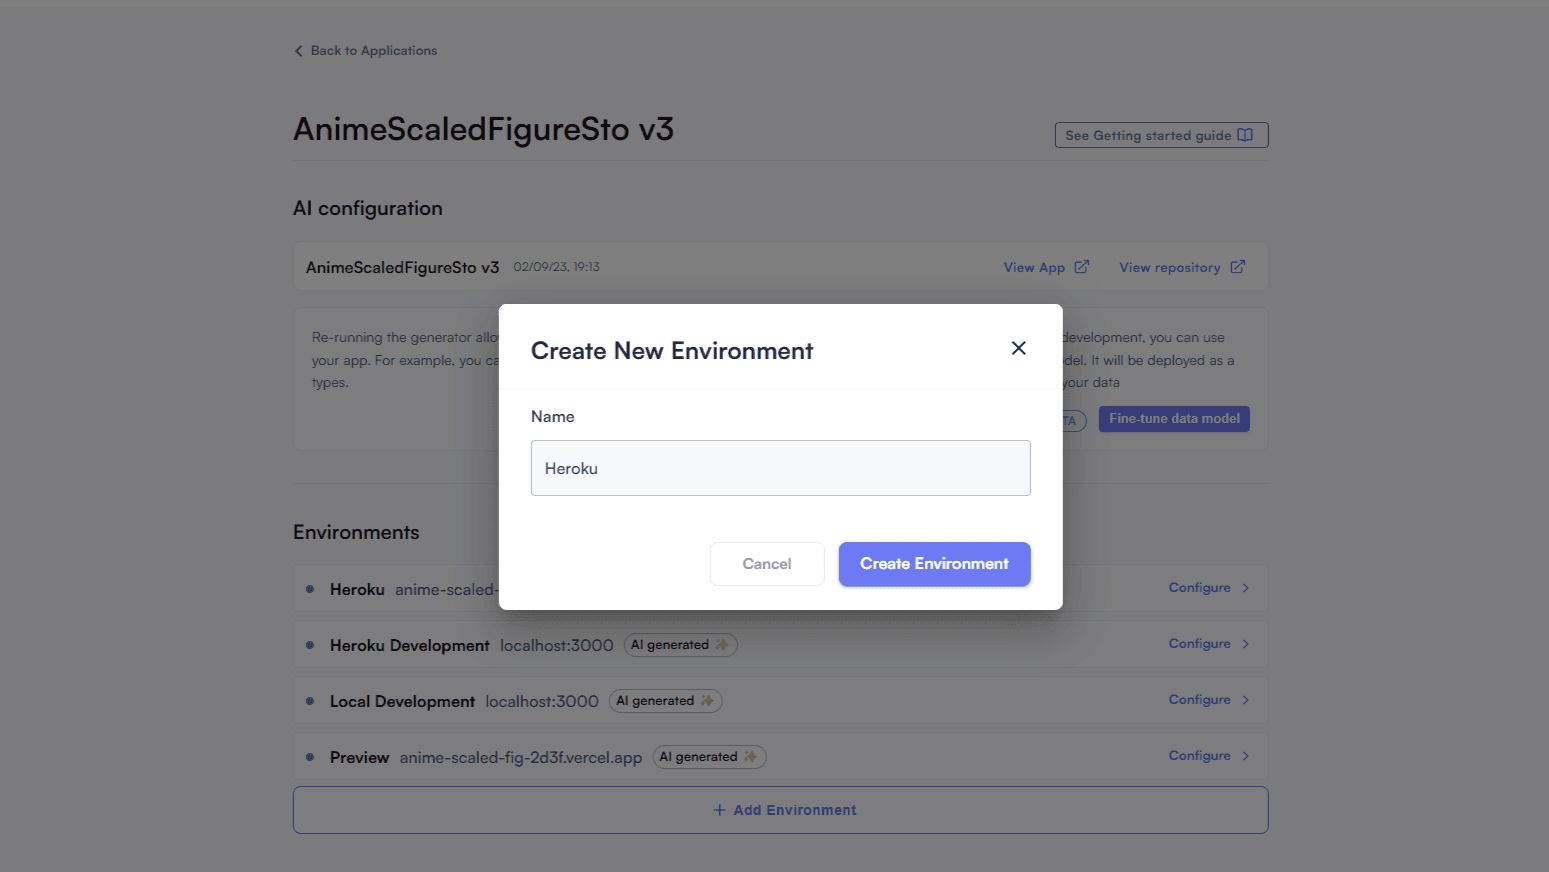The width and height of the screenshot is (1549, 872).
Task: Click the Name input field containing Heroku
Action: (x=780, y=468)
